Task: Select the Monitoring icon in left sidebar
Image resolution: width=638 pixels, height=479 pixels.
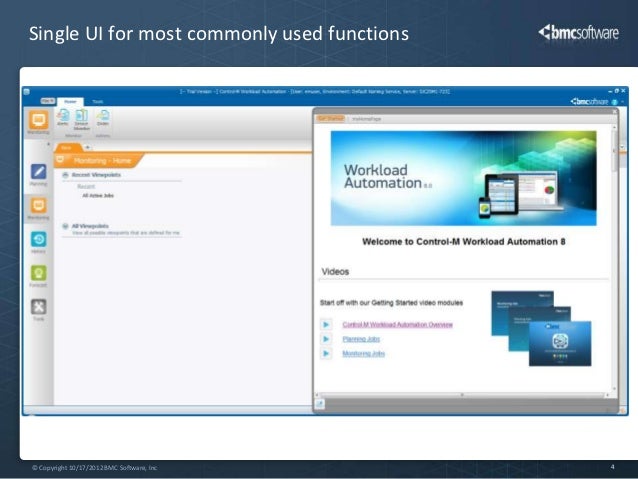Action: [x=39, y=206]
